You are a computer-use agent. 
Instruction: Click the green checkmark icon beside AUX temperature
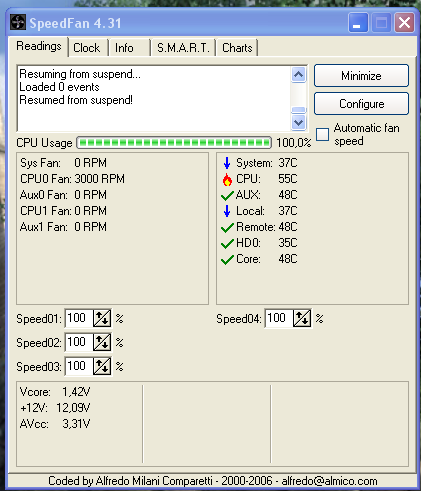(x=227, y=195)
